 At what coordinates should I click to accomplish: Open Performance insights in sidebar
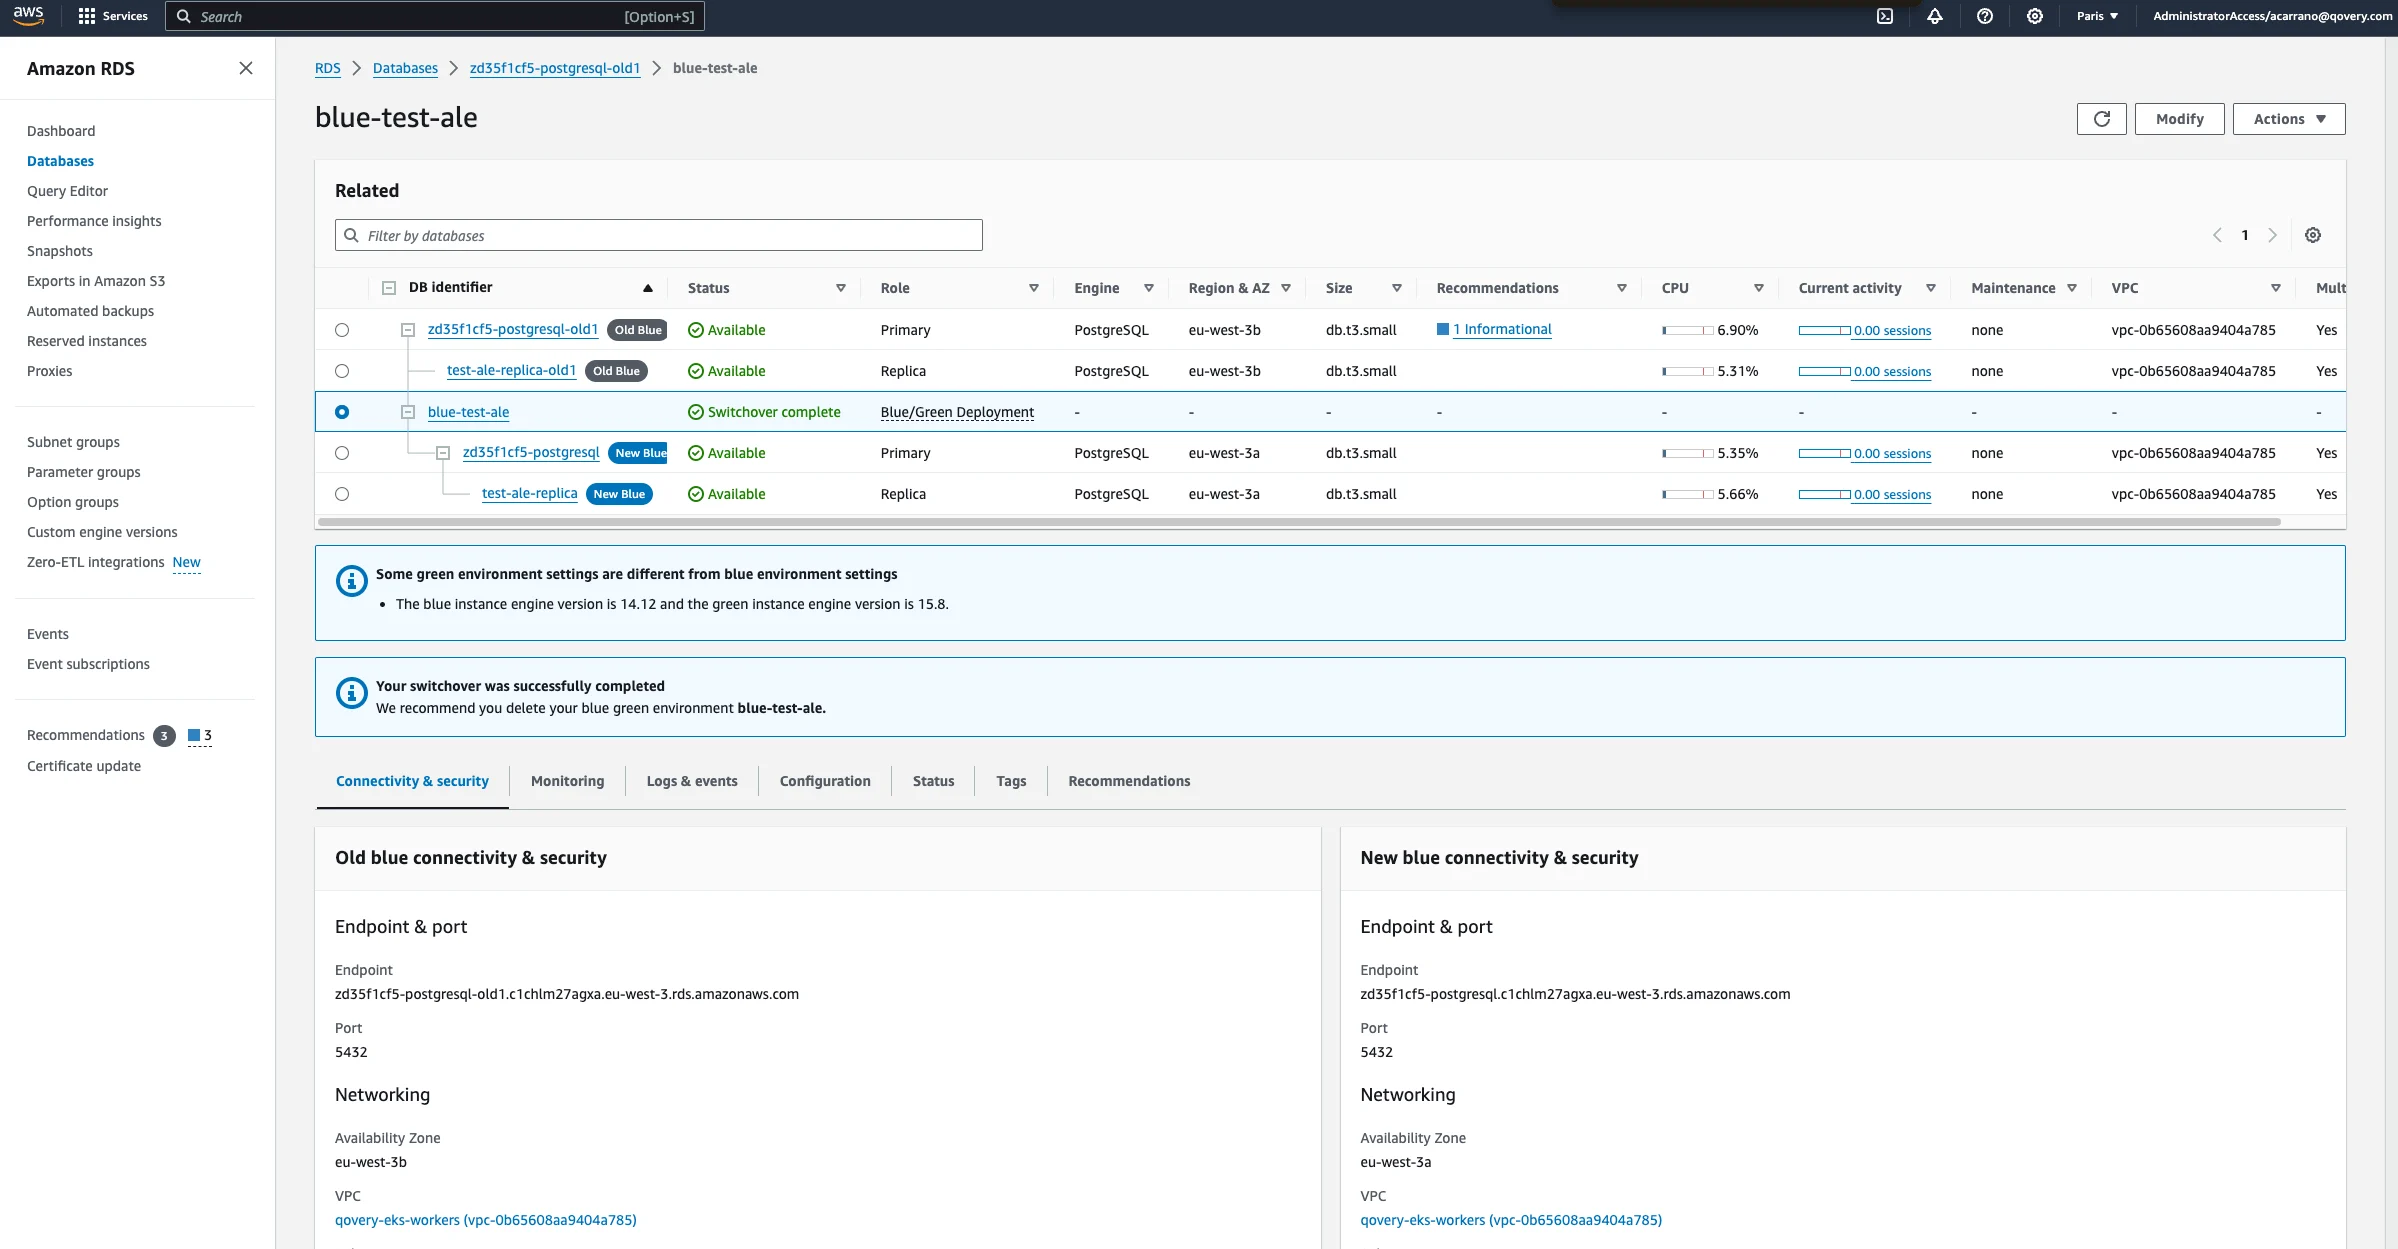tap(94, 221)
